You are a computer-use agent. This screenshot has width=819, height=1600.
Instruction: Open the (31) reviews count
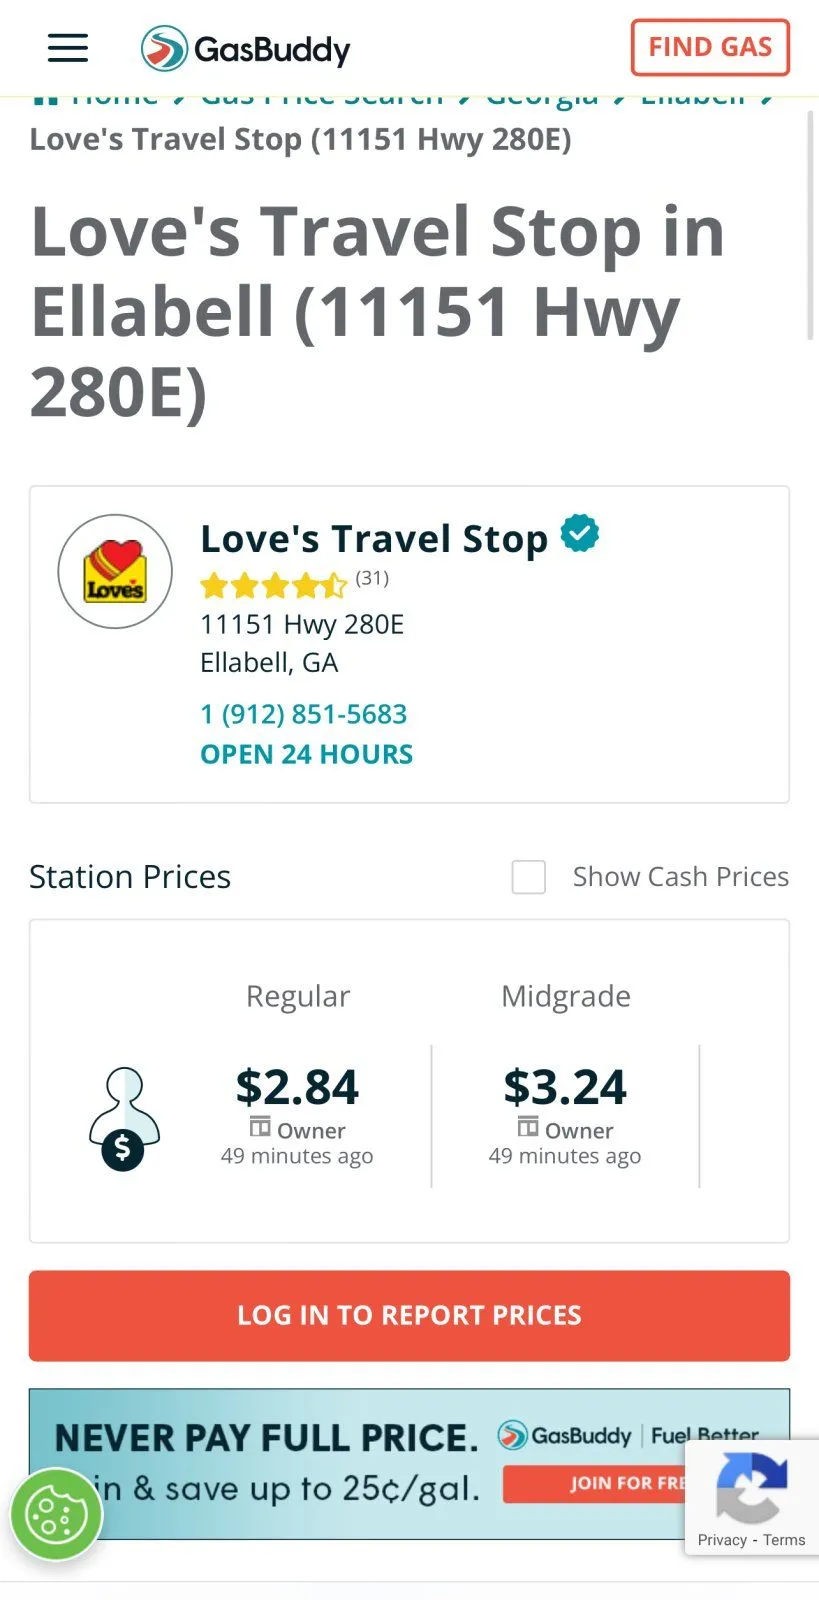(372, 578)
